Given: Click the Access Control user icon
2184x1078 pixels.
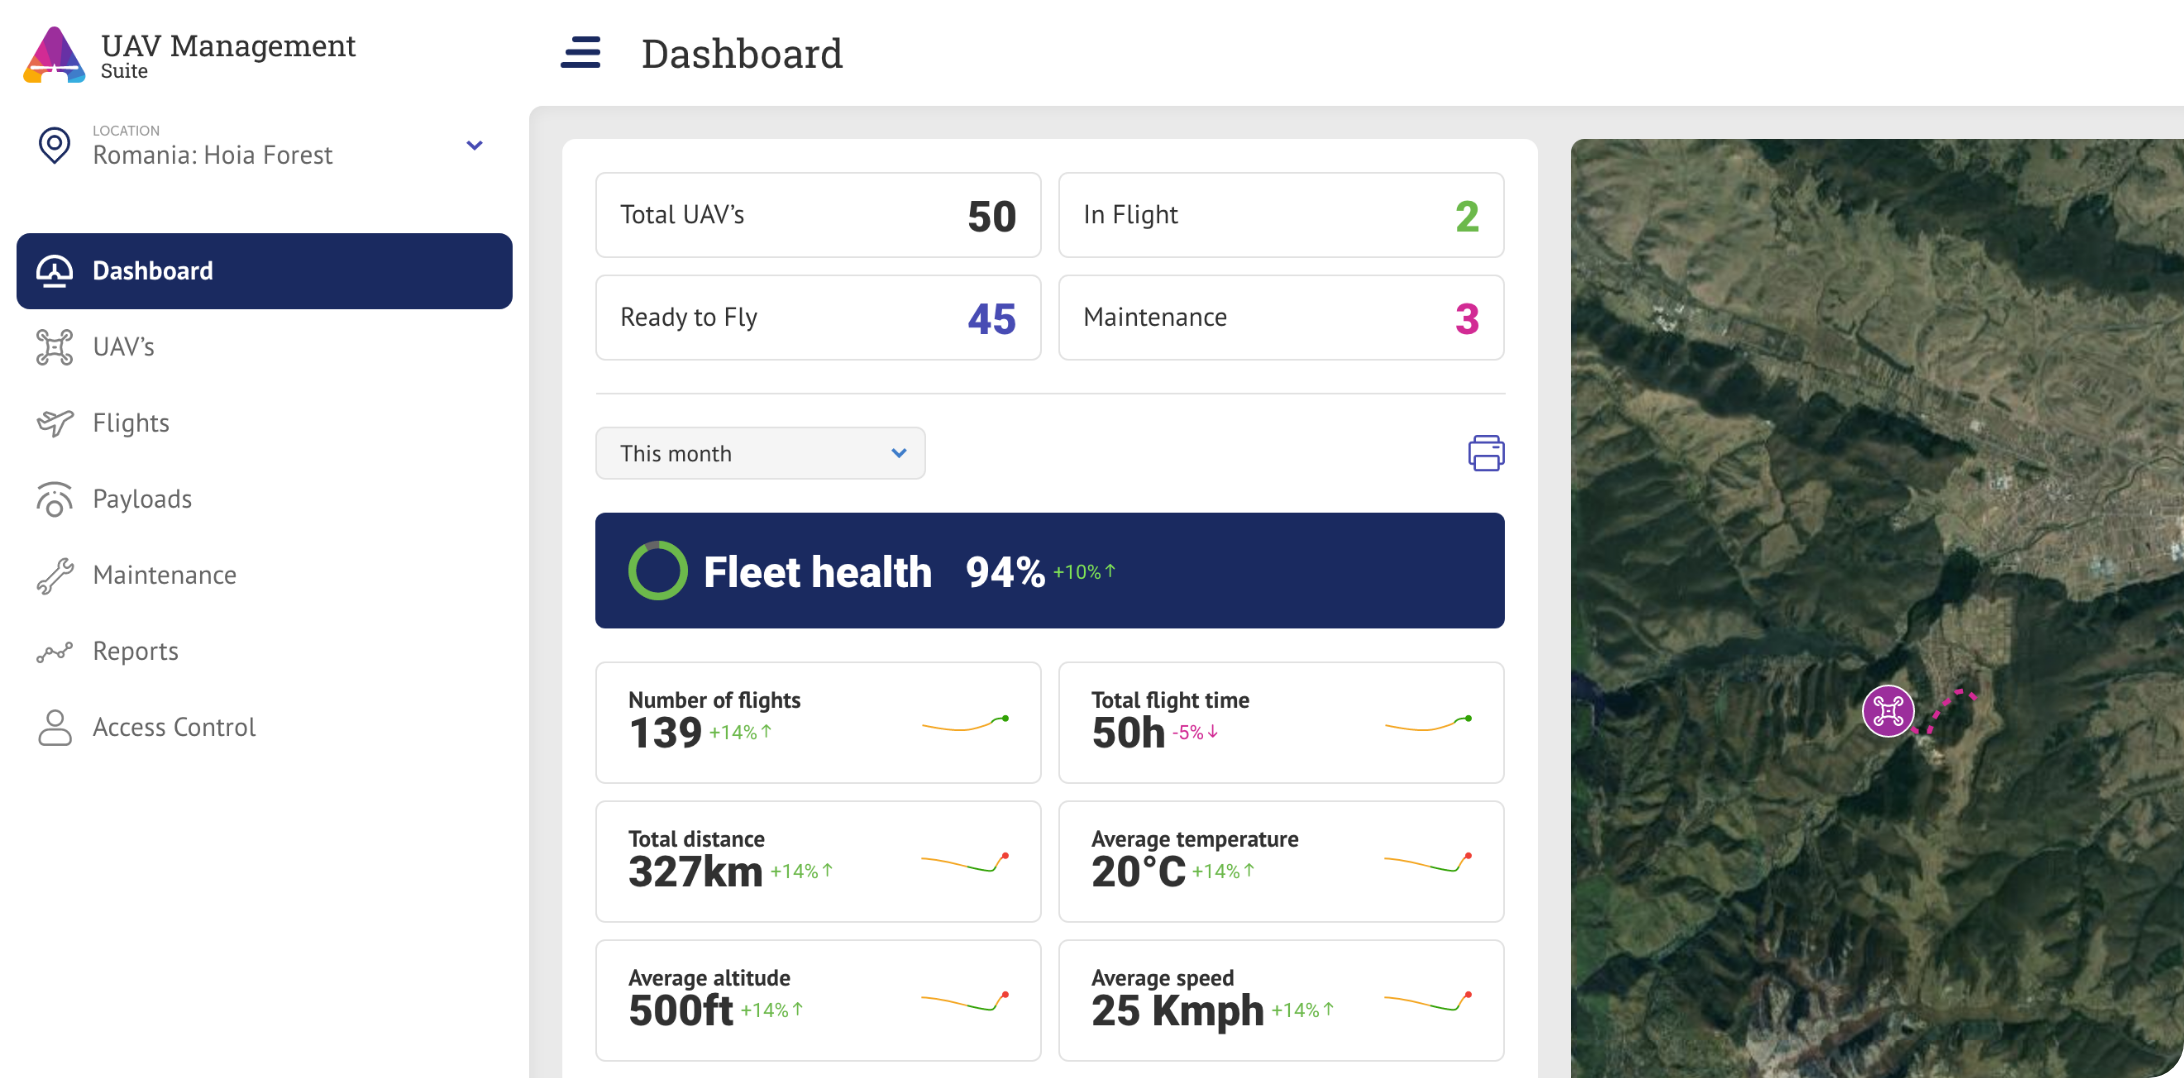Looking at the screenshot, I should click(x=54, y=727).
